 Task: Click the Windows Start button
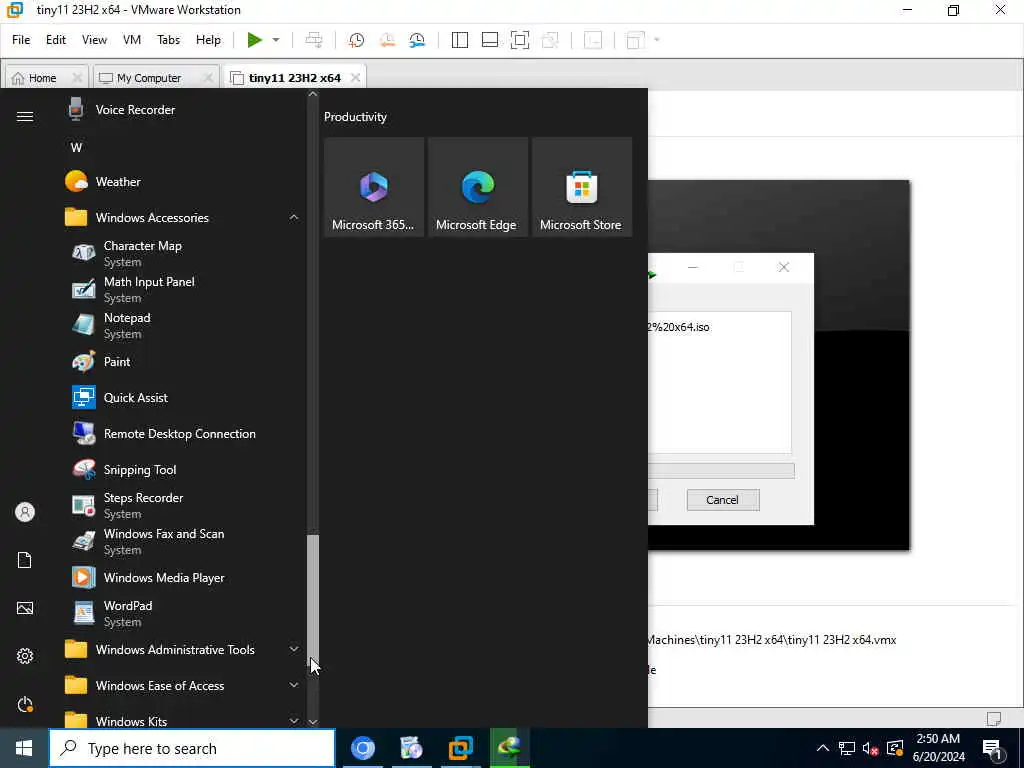click(x=24, y=748)
